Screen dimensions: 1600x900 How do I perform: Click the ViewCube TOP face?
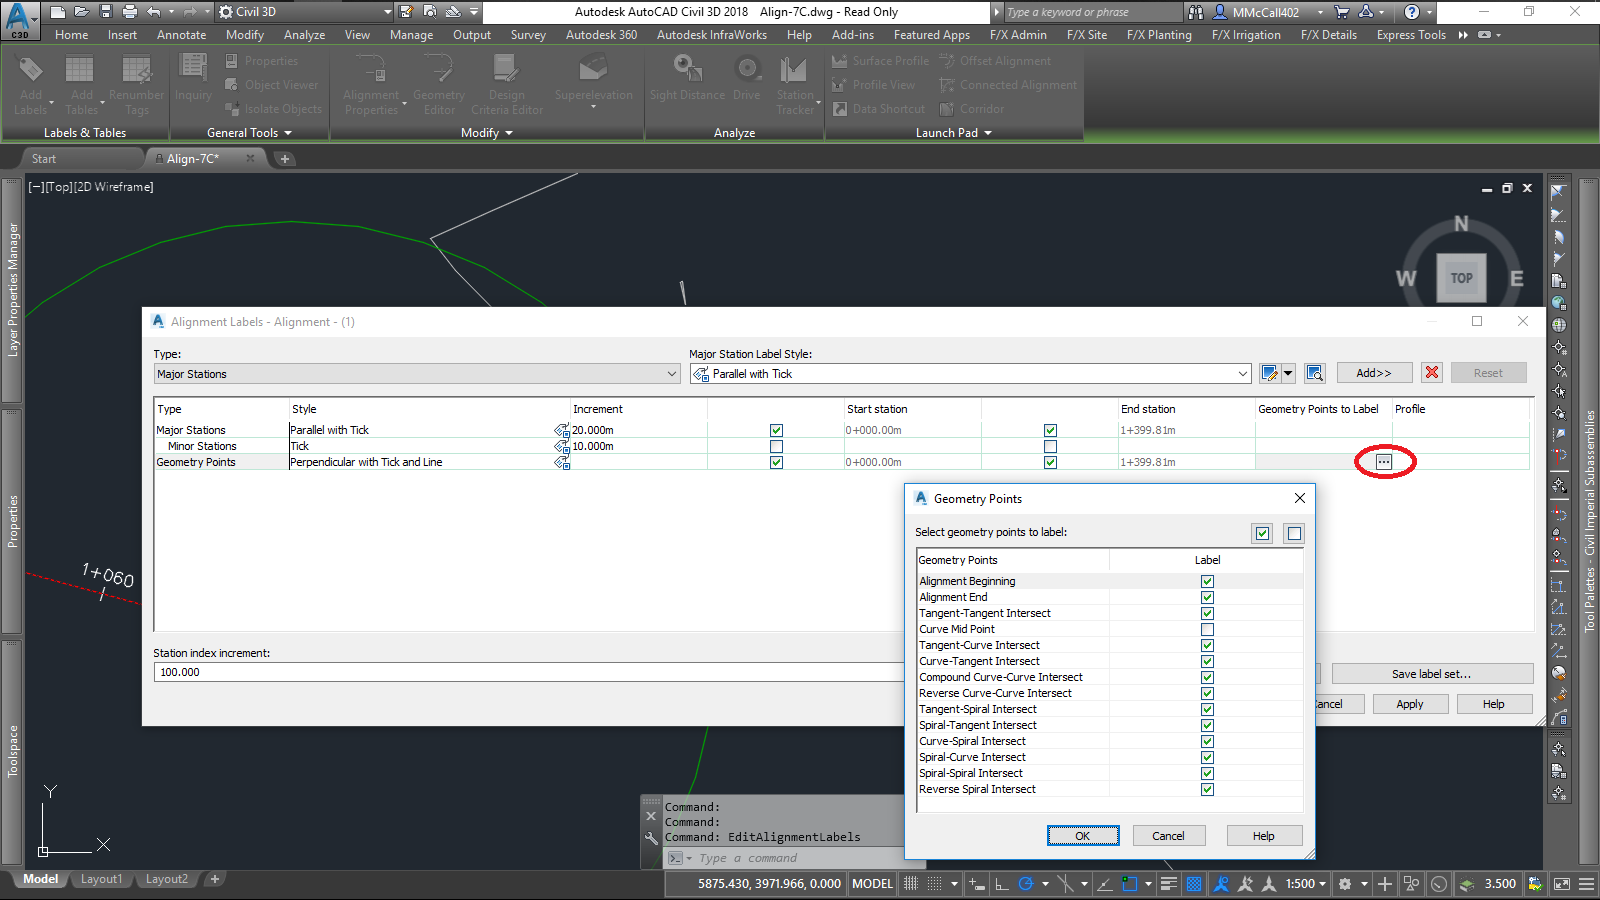pyautogui.click(x=1461, y=278)
